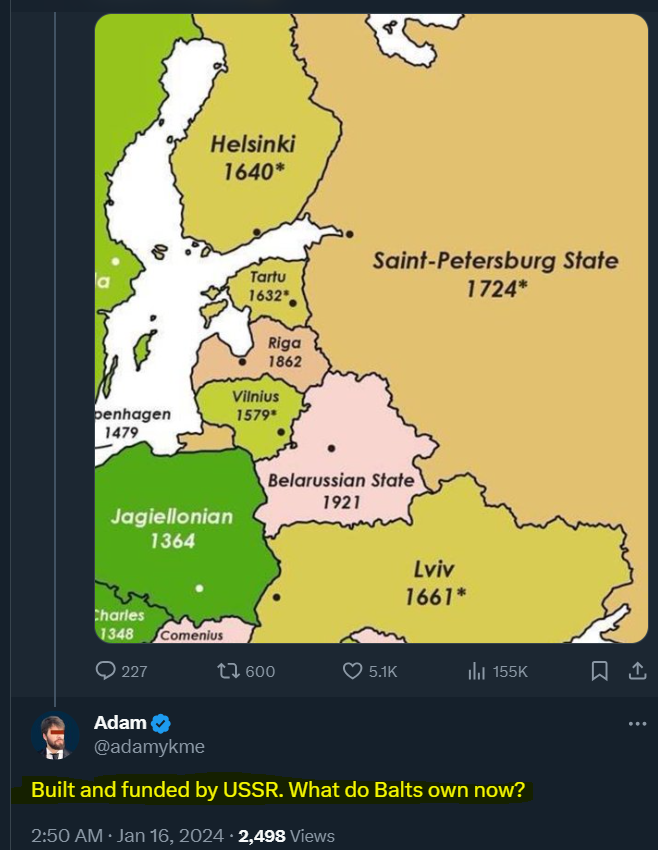The image size is (658, 850).
Task: Click the reply text about USSR and Balts
Action: 278,790
